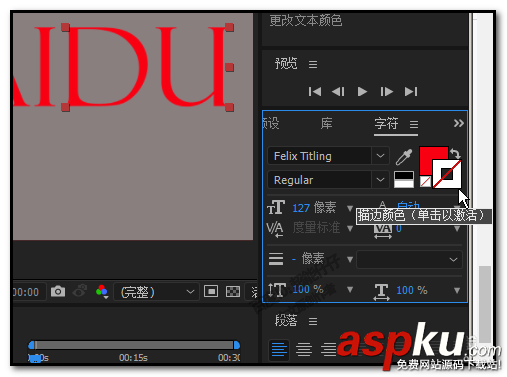Click the horizontal scale 100 % value
This screenshot has width=507, height=377.
click(x=412, y=290)
